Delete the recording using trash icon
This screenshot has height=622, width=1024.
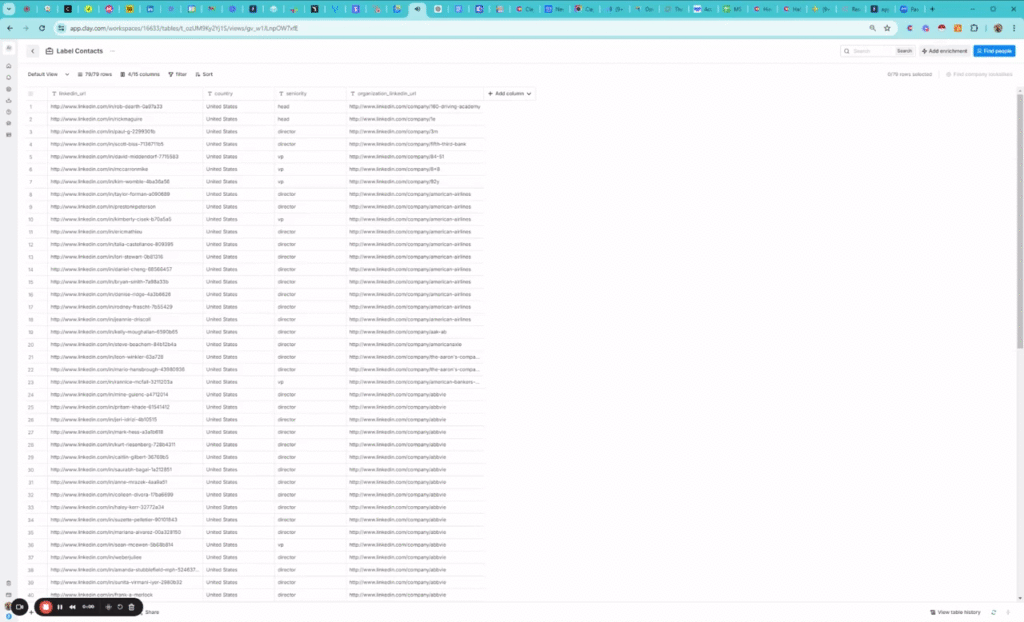(x=131, y=607)
